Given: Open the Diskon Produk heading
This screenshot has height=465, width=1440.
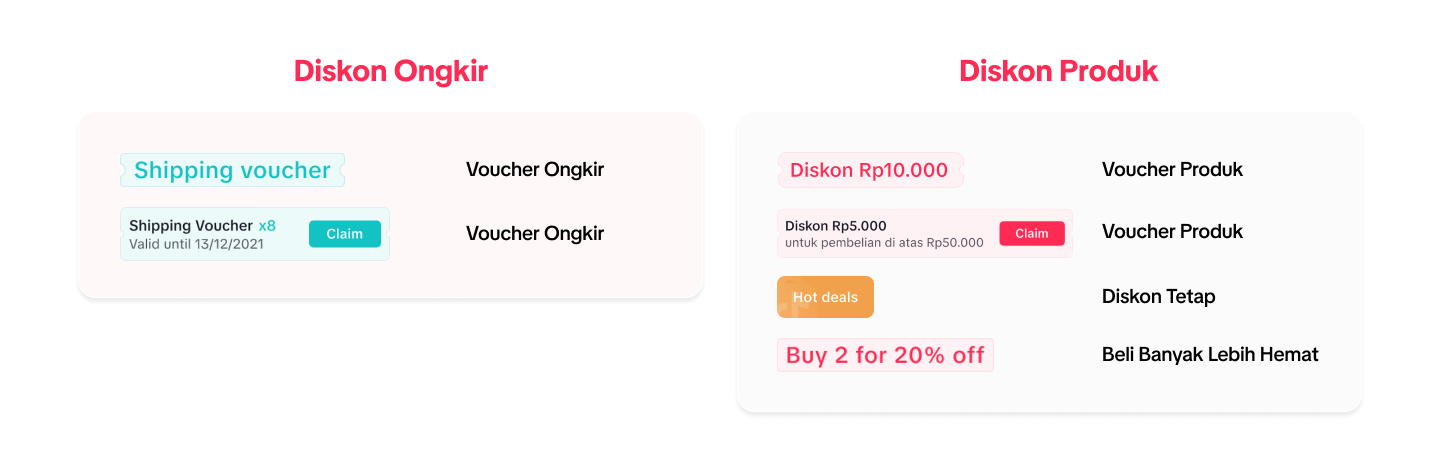Looking at the screenshot, I should 1058,72.
